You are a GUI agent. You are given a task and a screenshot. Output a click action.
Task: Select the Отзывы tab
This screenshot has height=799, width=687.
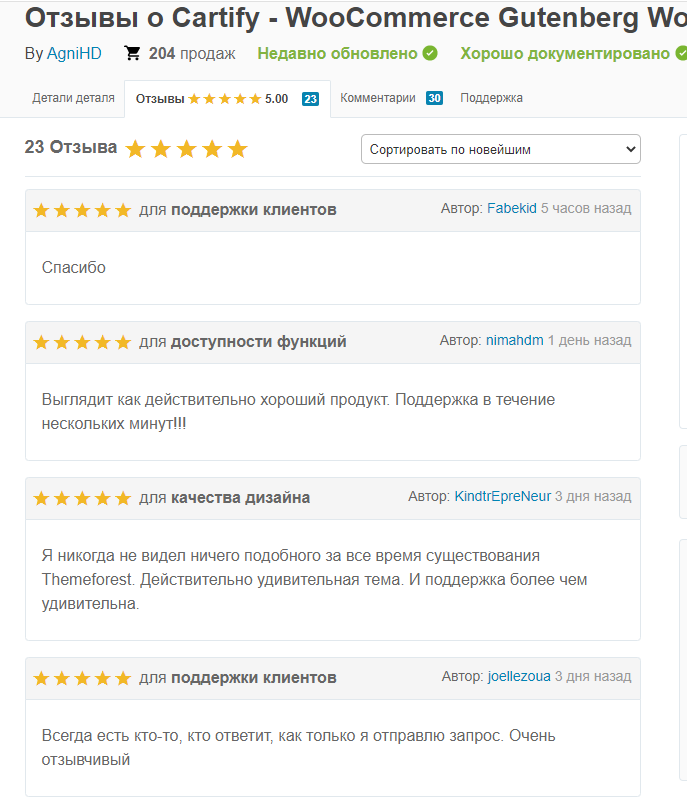(x=160, y=99)
